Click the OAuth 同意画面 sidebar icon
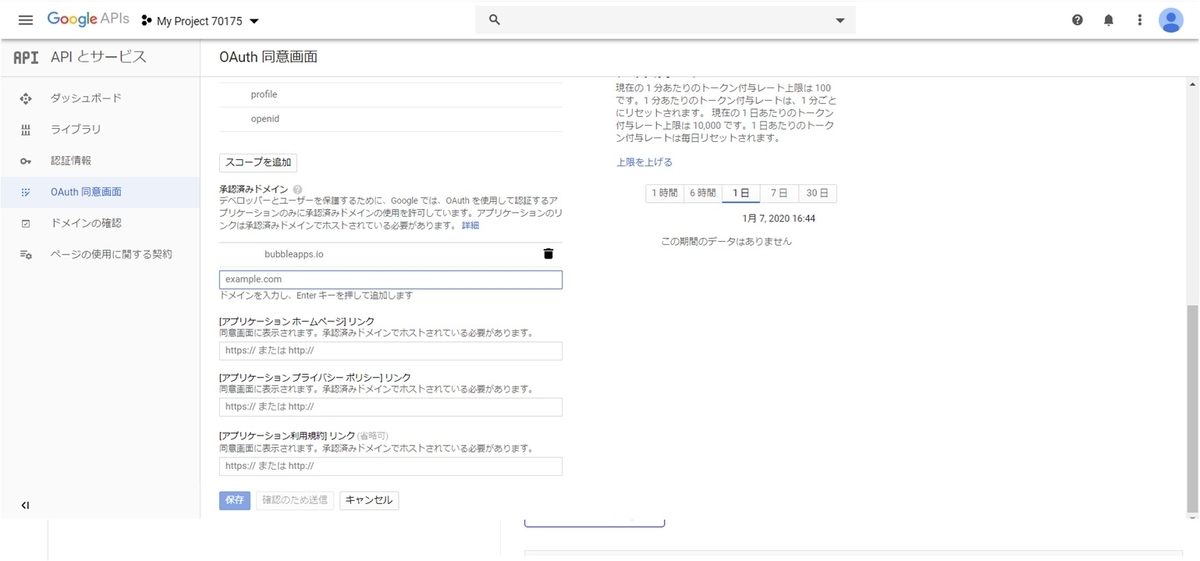This screenshot has width=1200, height=561. (x=26, y=192)
